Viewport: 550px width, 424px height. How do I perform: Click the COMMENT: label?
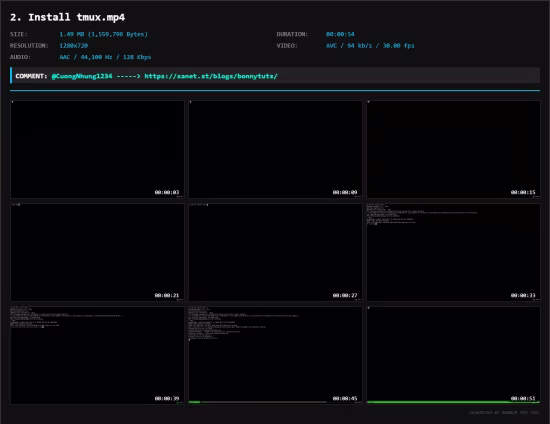coord(31,76)
